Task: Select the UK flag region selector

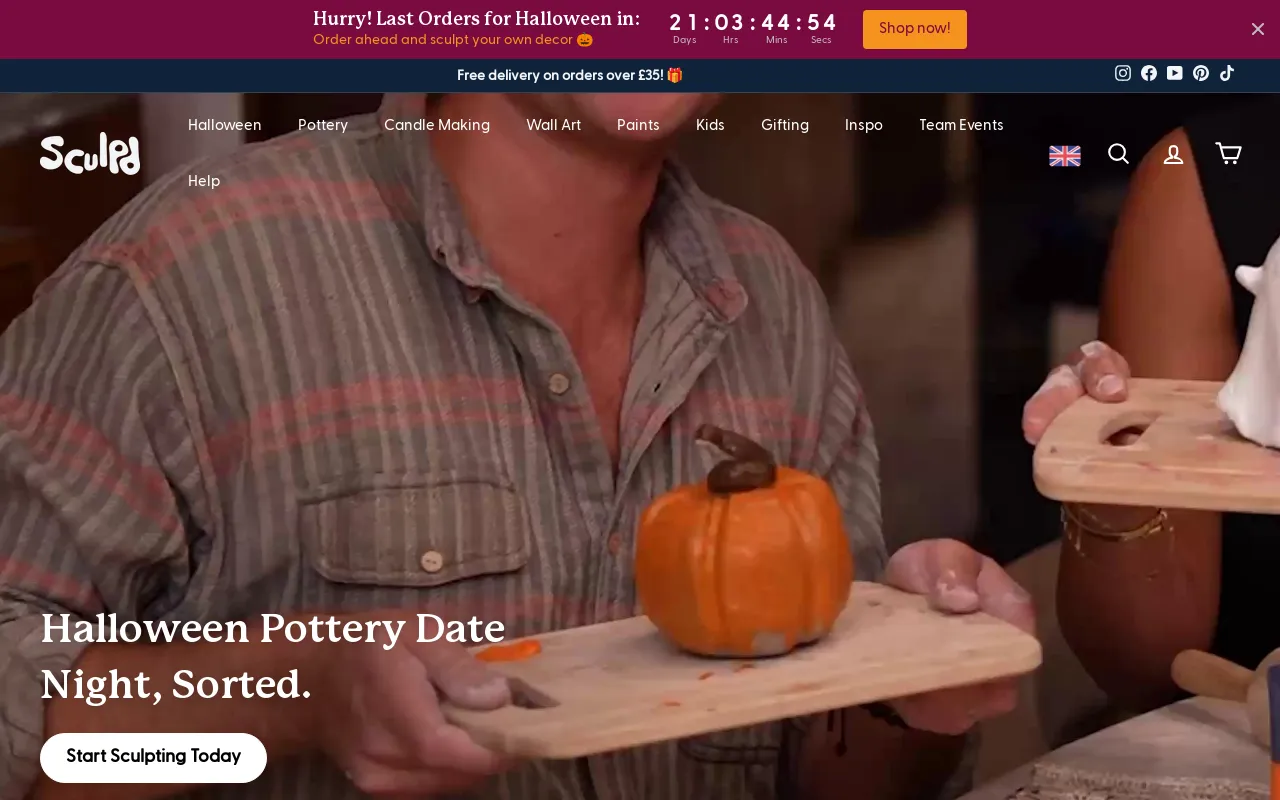Action: (x=1065, y=155)
